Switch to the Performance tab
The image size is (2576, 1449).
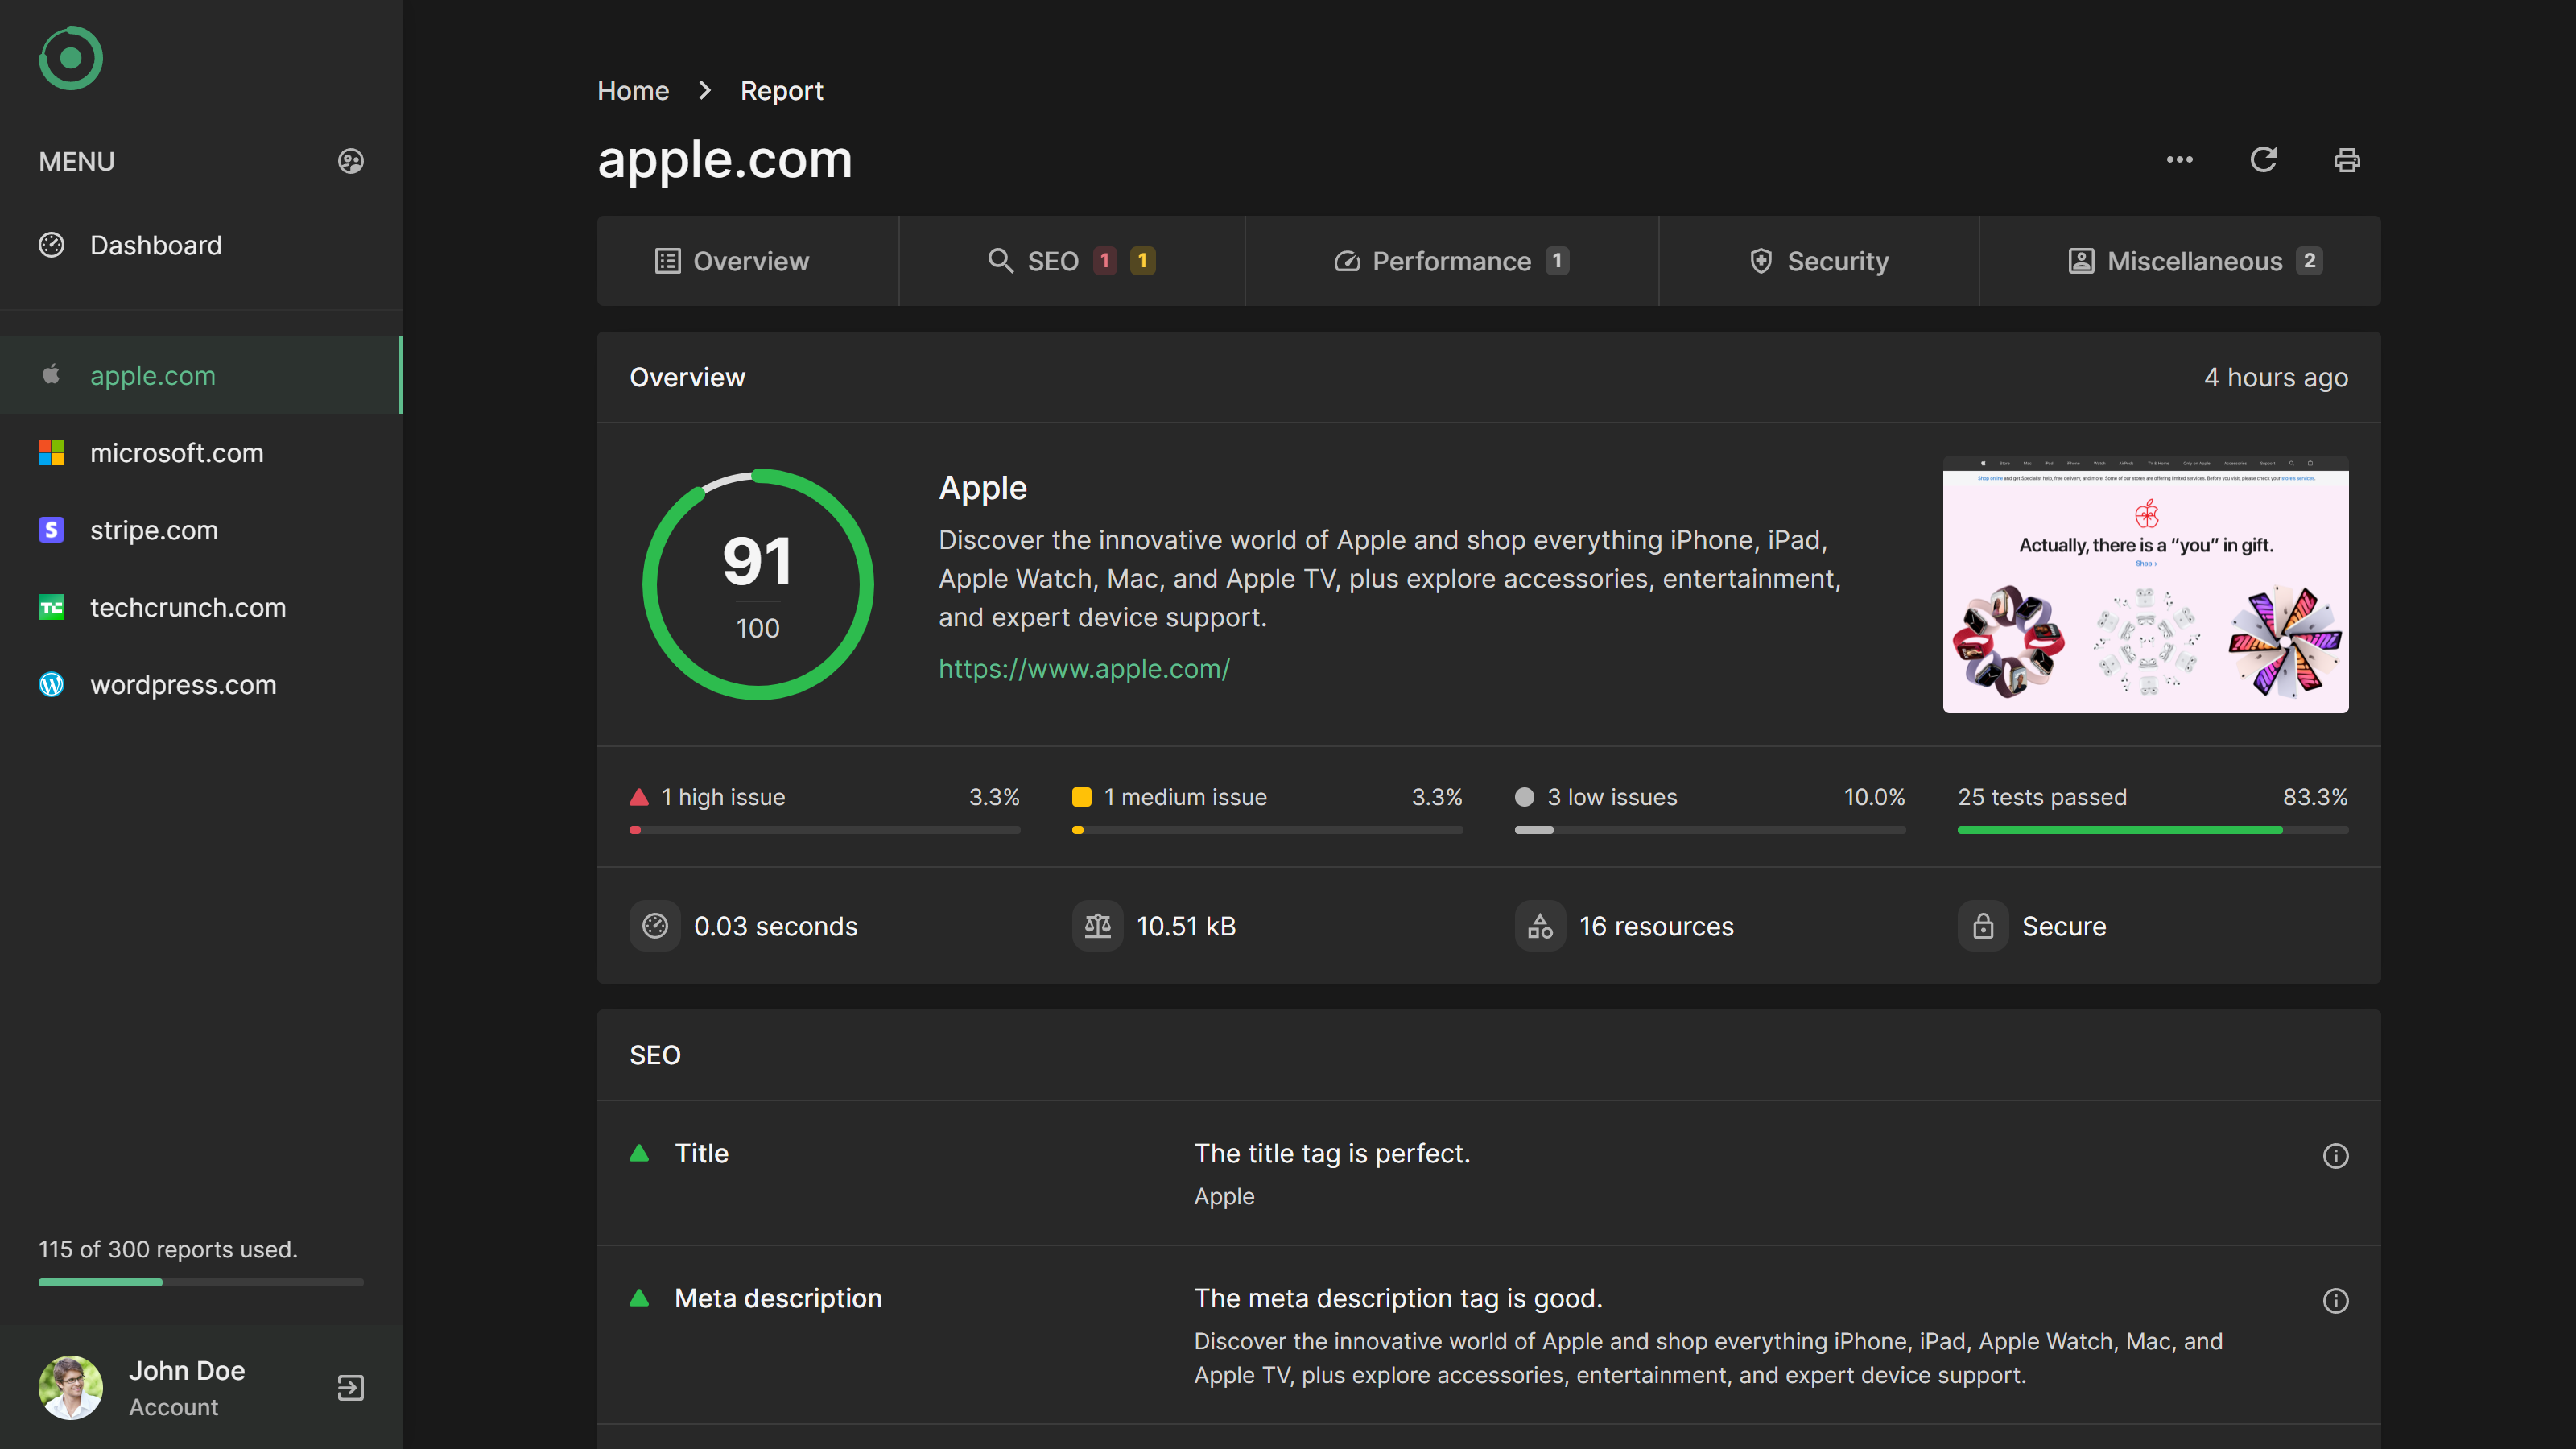1450,261
